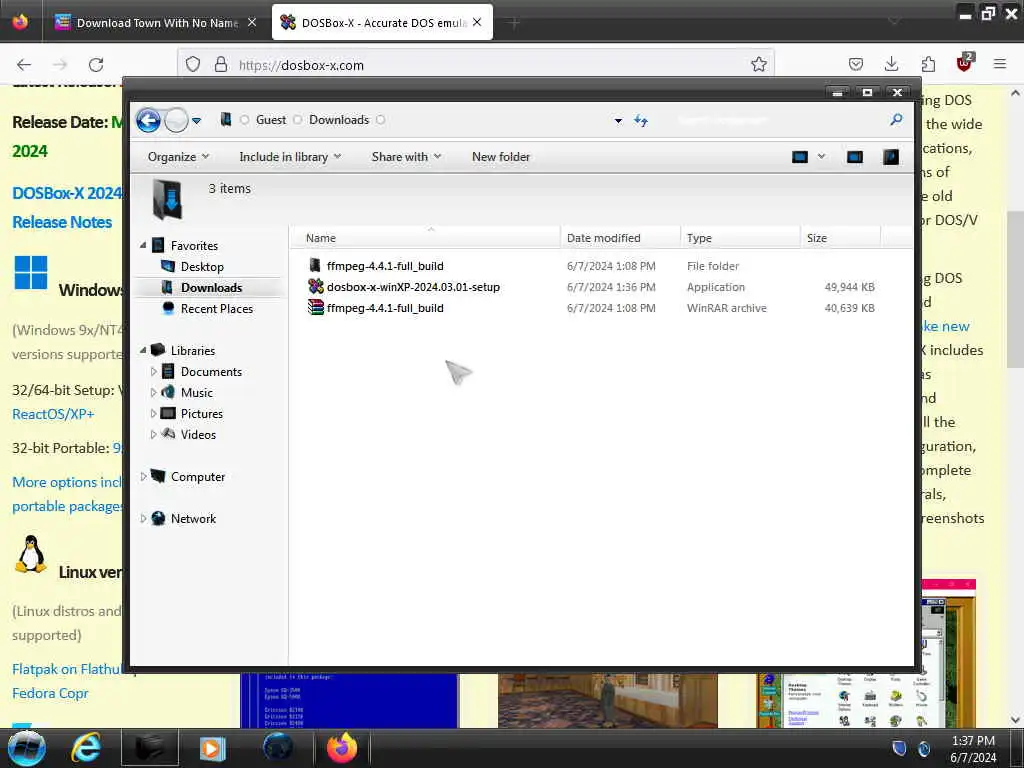The image size is (1024, 768).
Task: Open the Fedora Copr link
Action: pyautogui.click(x=50, y=694)
